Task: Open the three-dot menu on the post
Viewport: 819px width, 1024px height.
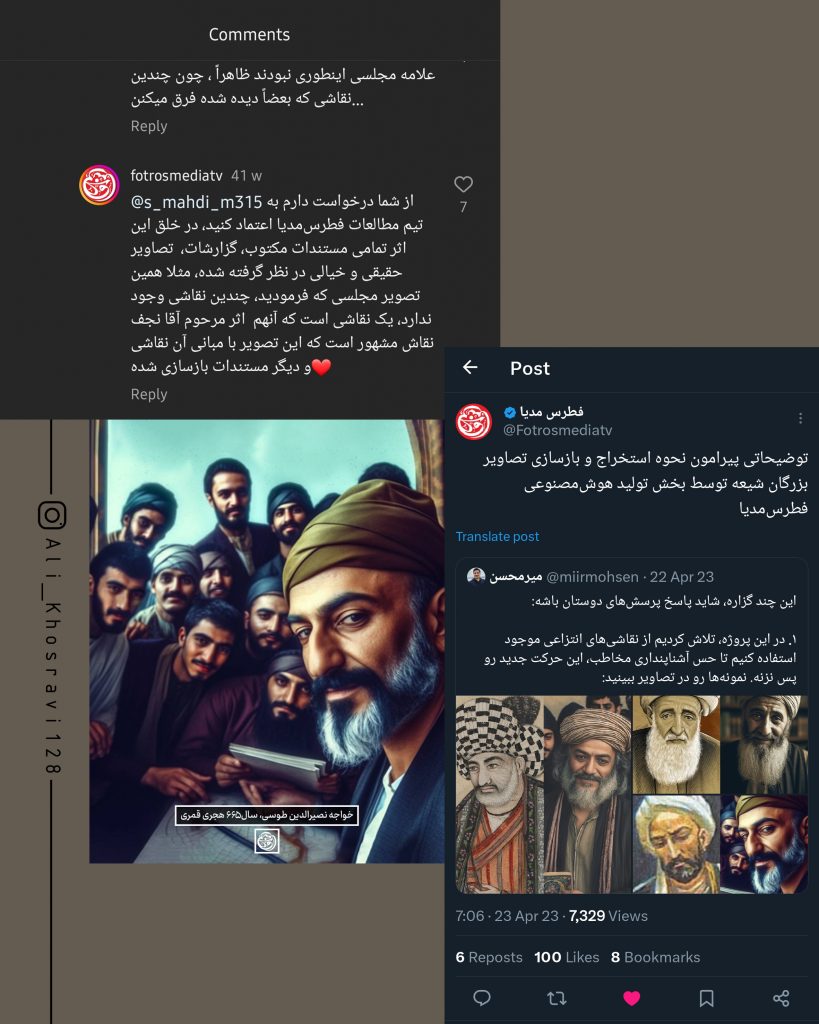Action: [800, 418]
